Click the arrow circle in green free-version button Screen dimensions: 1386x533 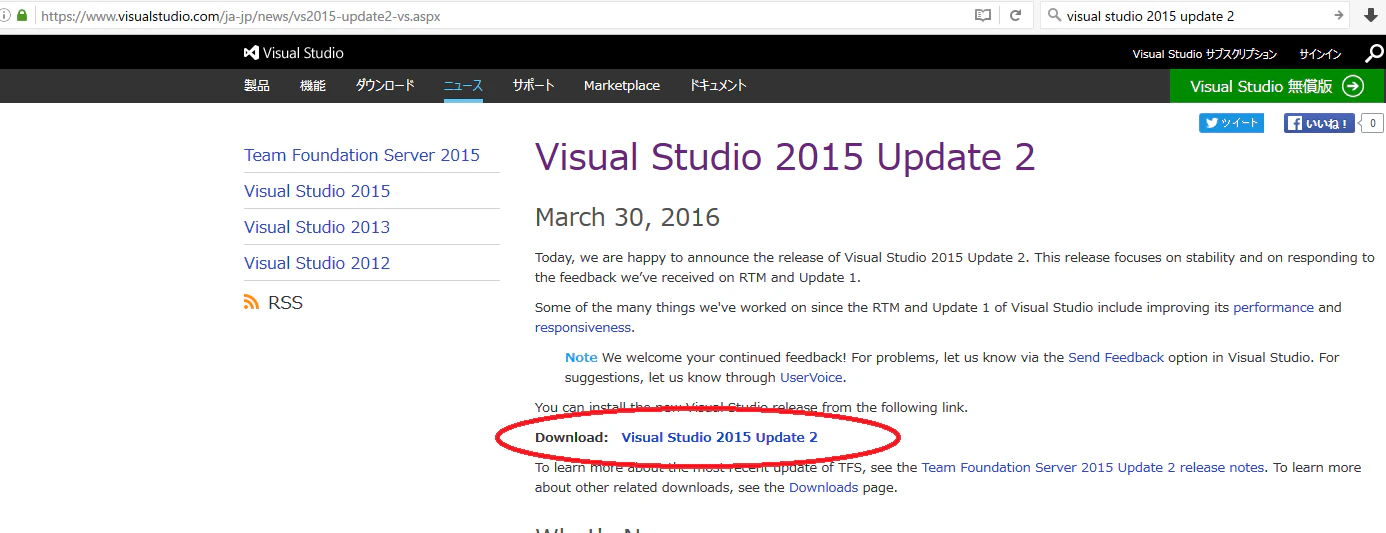(x=1353, y=86)
